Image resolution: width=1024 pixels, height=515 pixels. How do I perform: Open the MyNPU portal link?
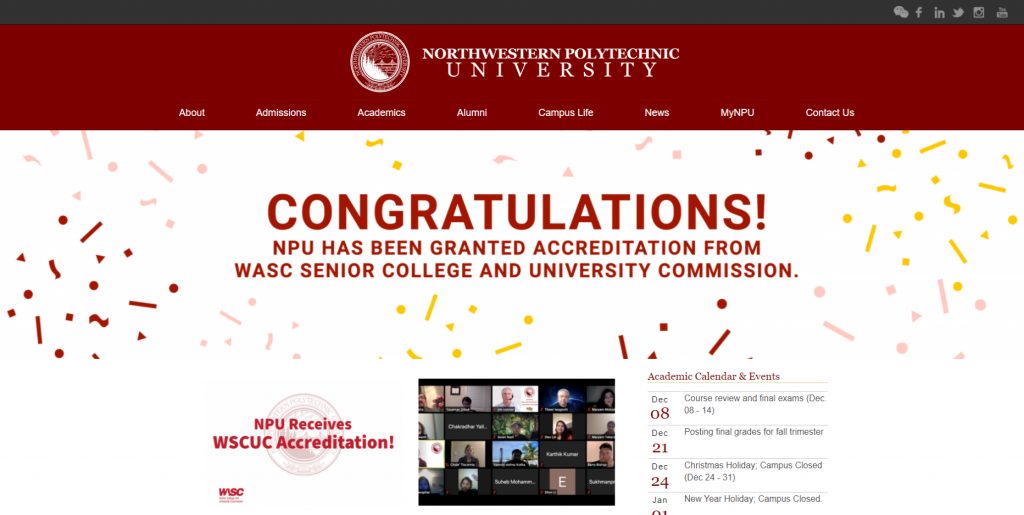click(x=737, y=112)
